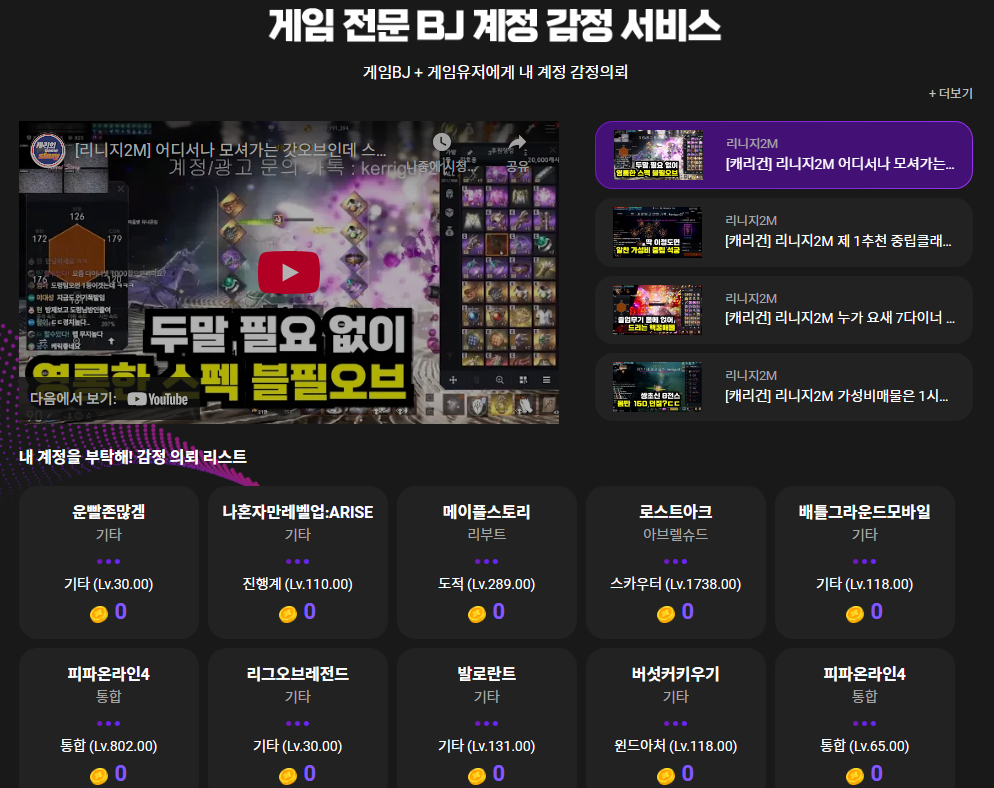Click thumbnail of 누가 요새 7다이너 video

pos(657,310)
